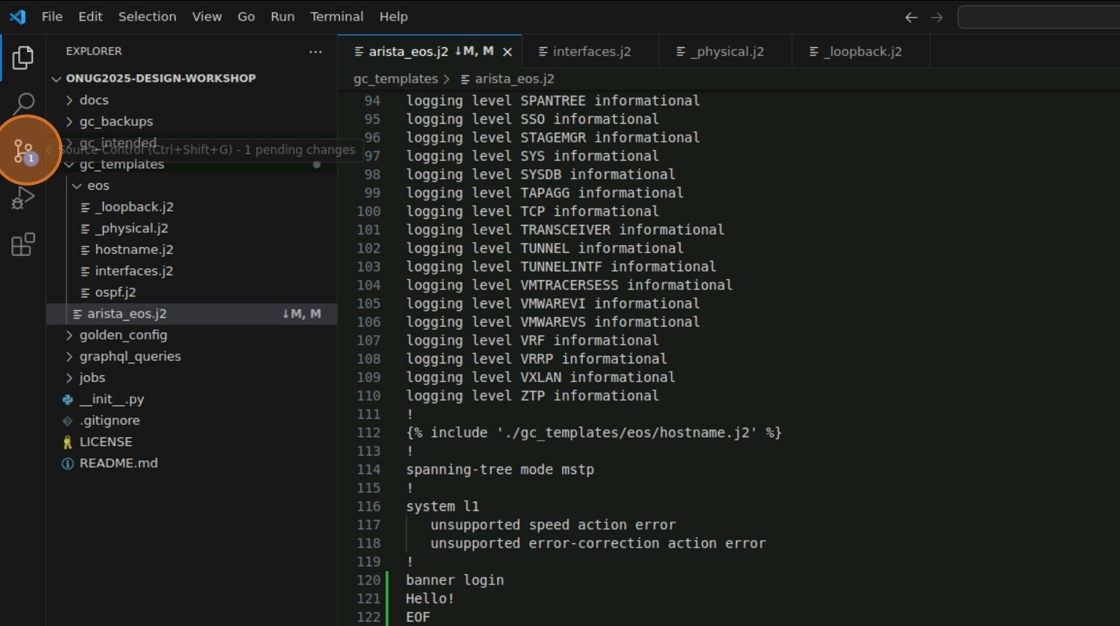Image resolution: width=1120 pixels, height=626 pixels.
Task: Open the Run and Debug view
Action: 22,198
